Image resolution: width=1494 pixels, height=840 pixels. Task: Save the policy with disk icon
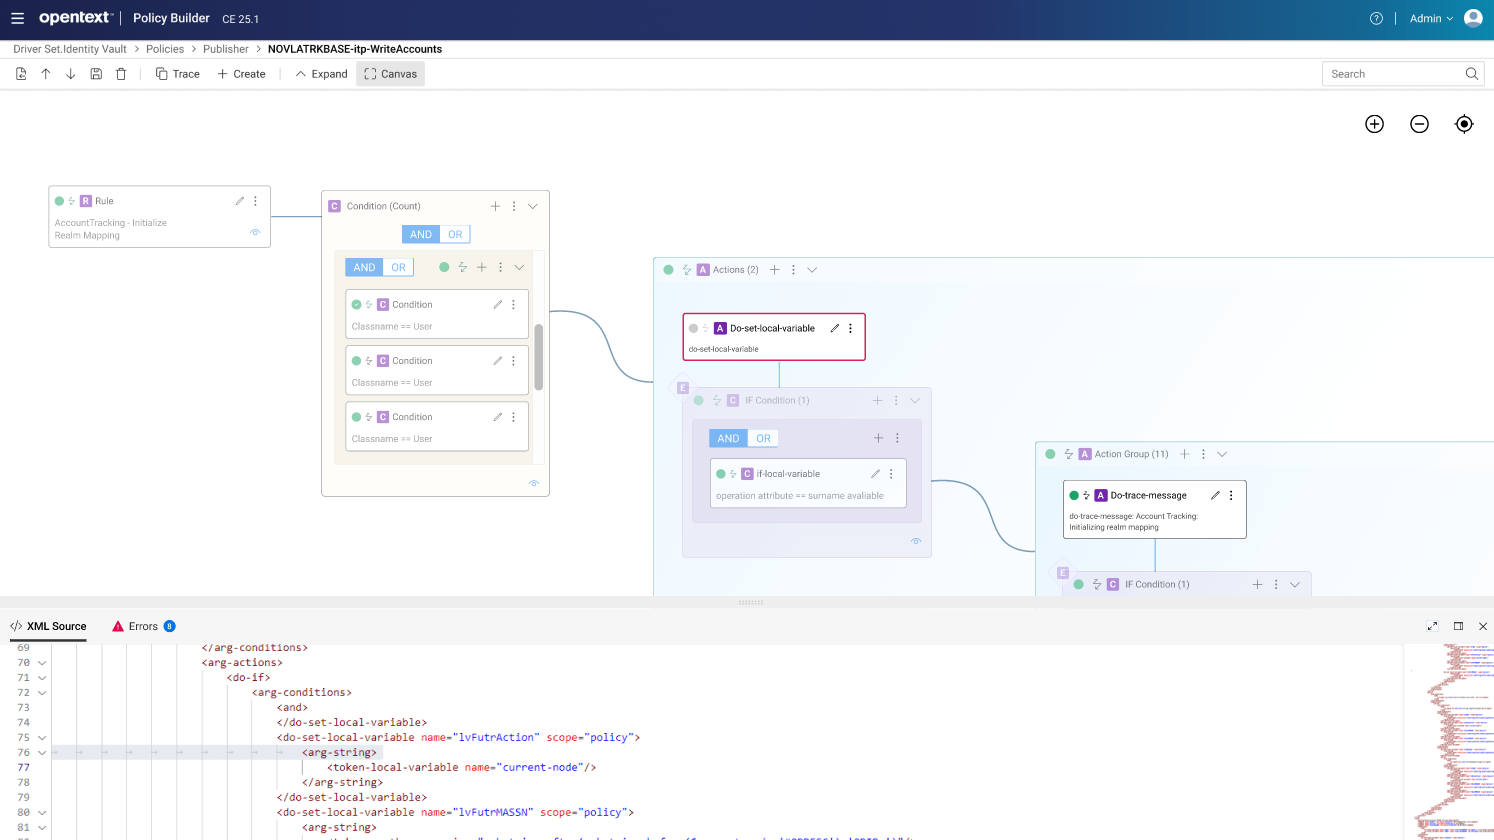pyautogui.click(x=96, y=74)
